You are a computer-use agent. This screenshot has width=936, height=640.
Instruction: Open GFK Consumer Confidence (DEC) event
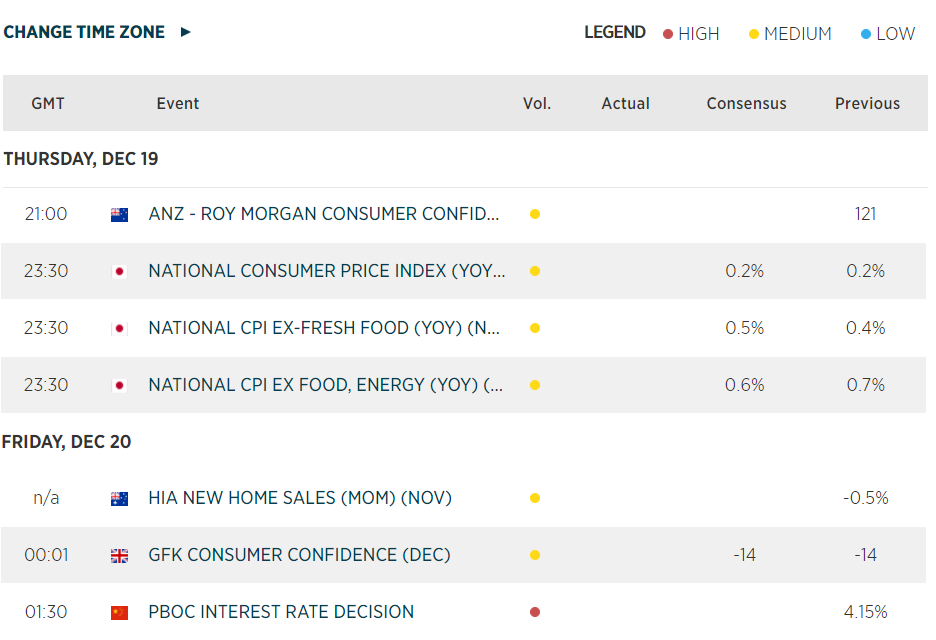click(x=299, y=555)
